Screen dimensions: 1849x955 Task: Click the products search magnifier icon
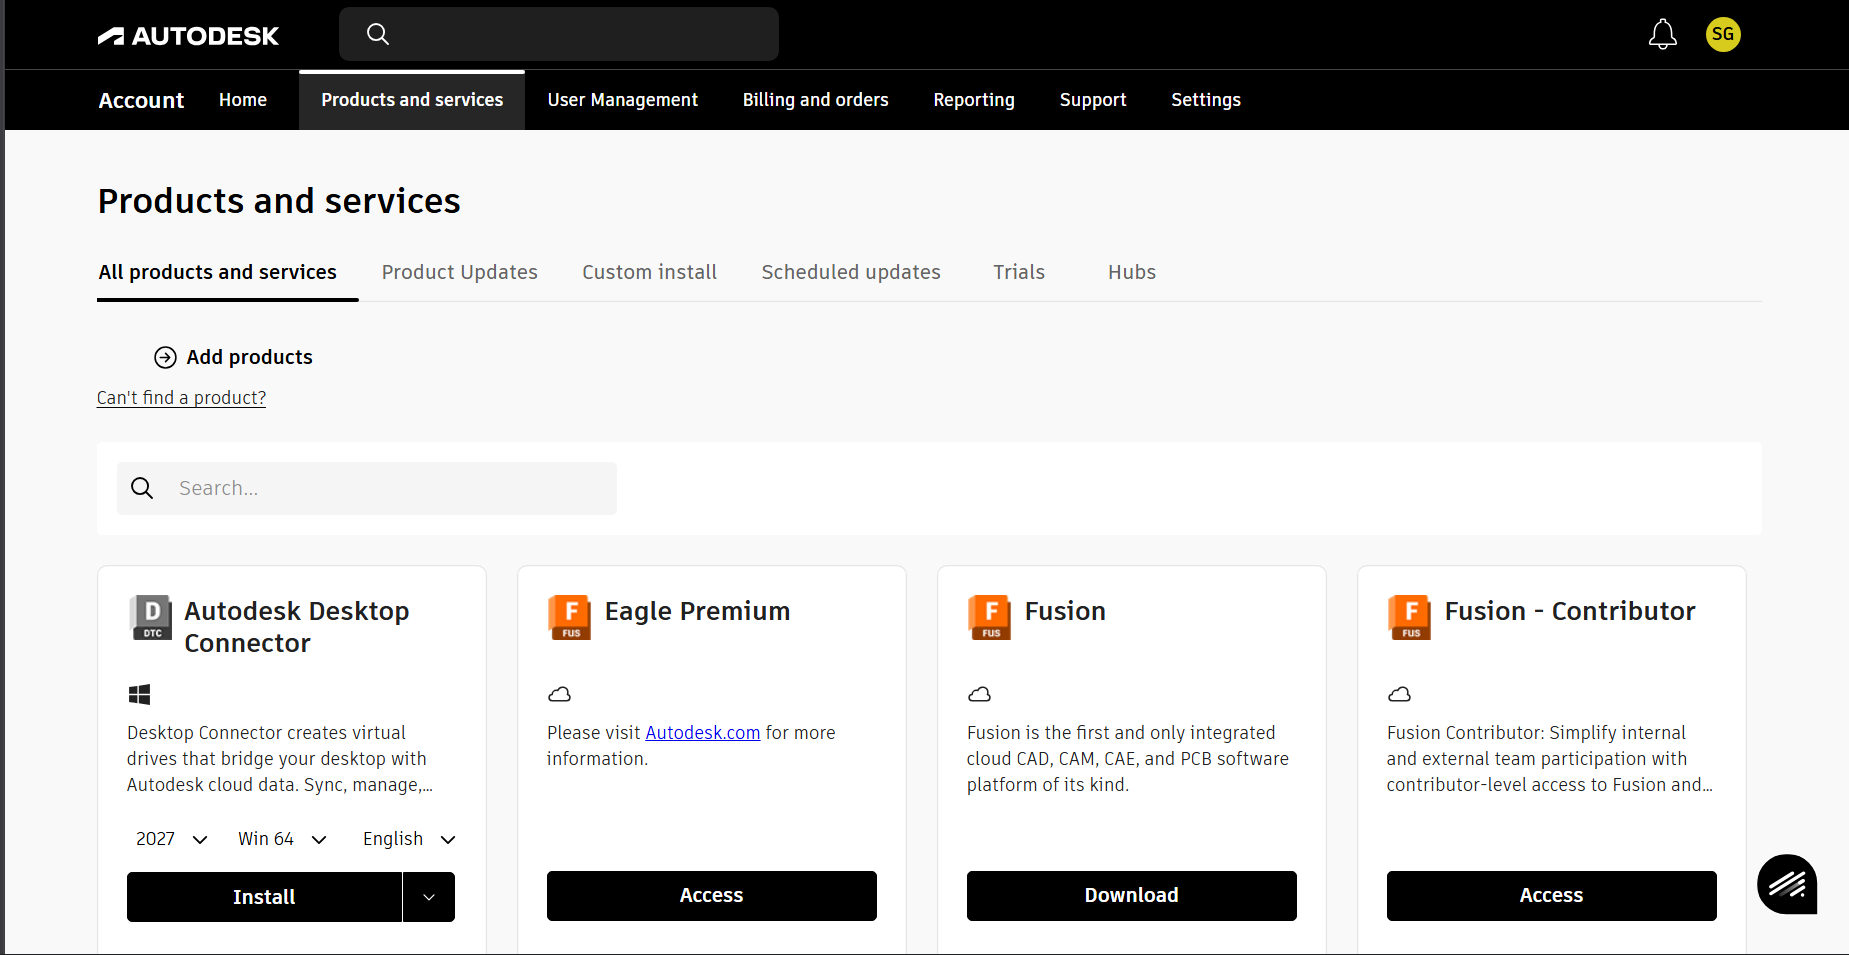(142, 488)
